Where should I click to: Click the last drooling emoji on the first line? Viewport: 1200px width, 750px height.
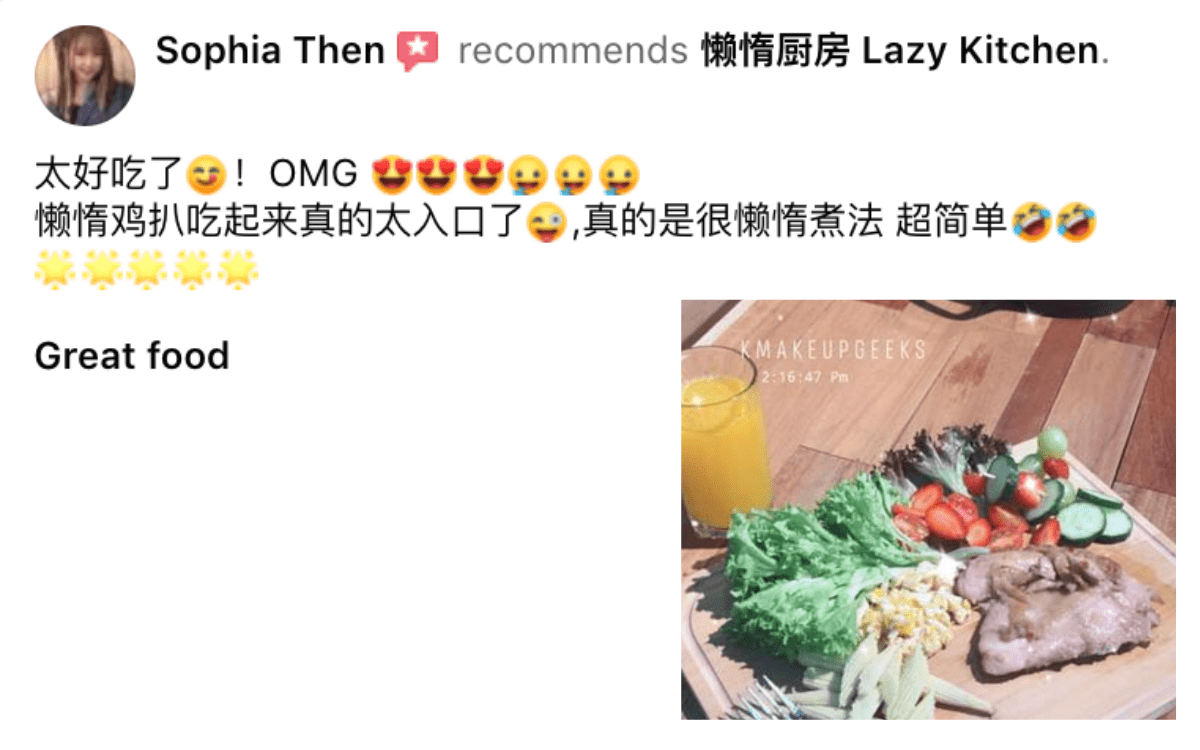pos(619,177)
